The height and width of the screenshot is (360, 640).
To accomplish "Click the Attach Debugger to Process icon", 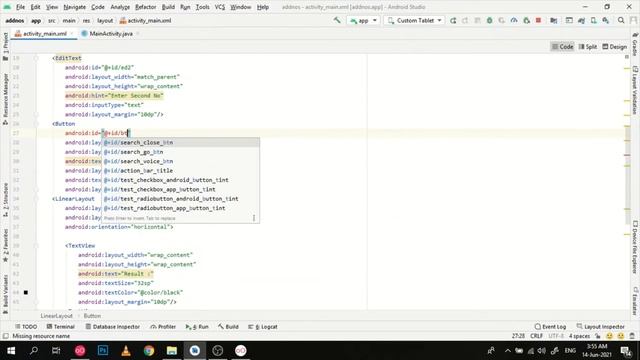I will tap(526, 20).
